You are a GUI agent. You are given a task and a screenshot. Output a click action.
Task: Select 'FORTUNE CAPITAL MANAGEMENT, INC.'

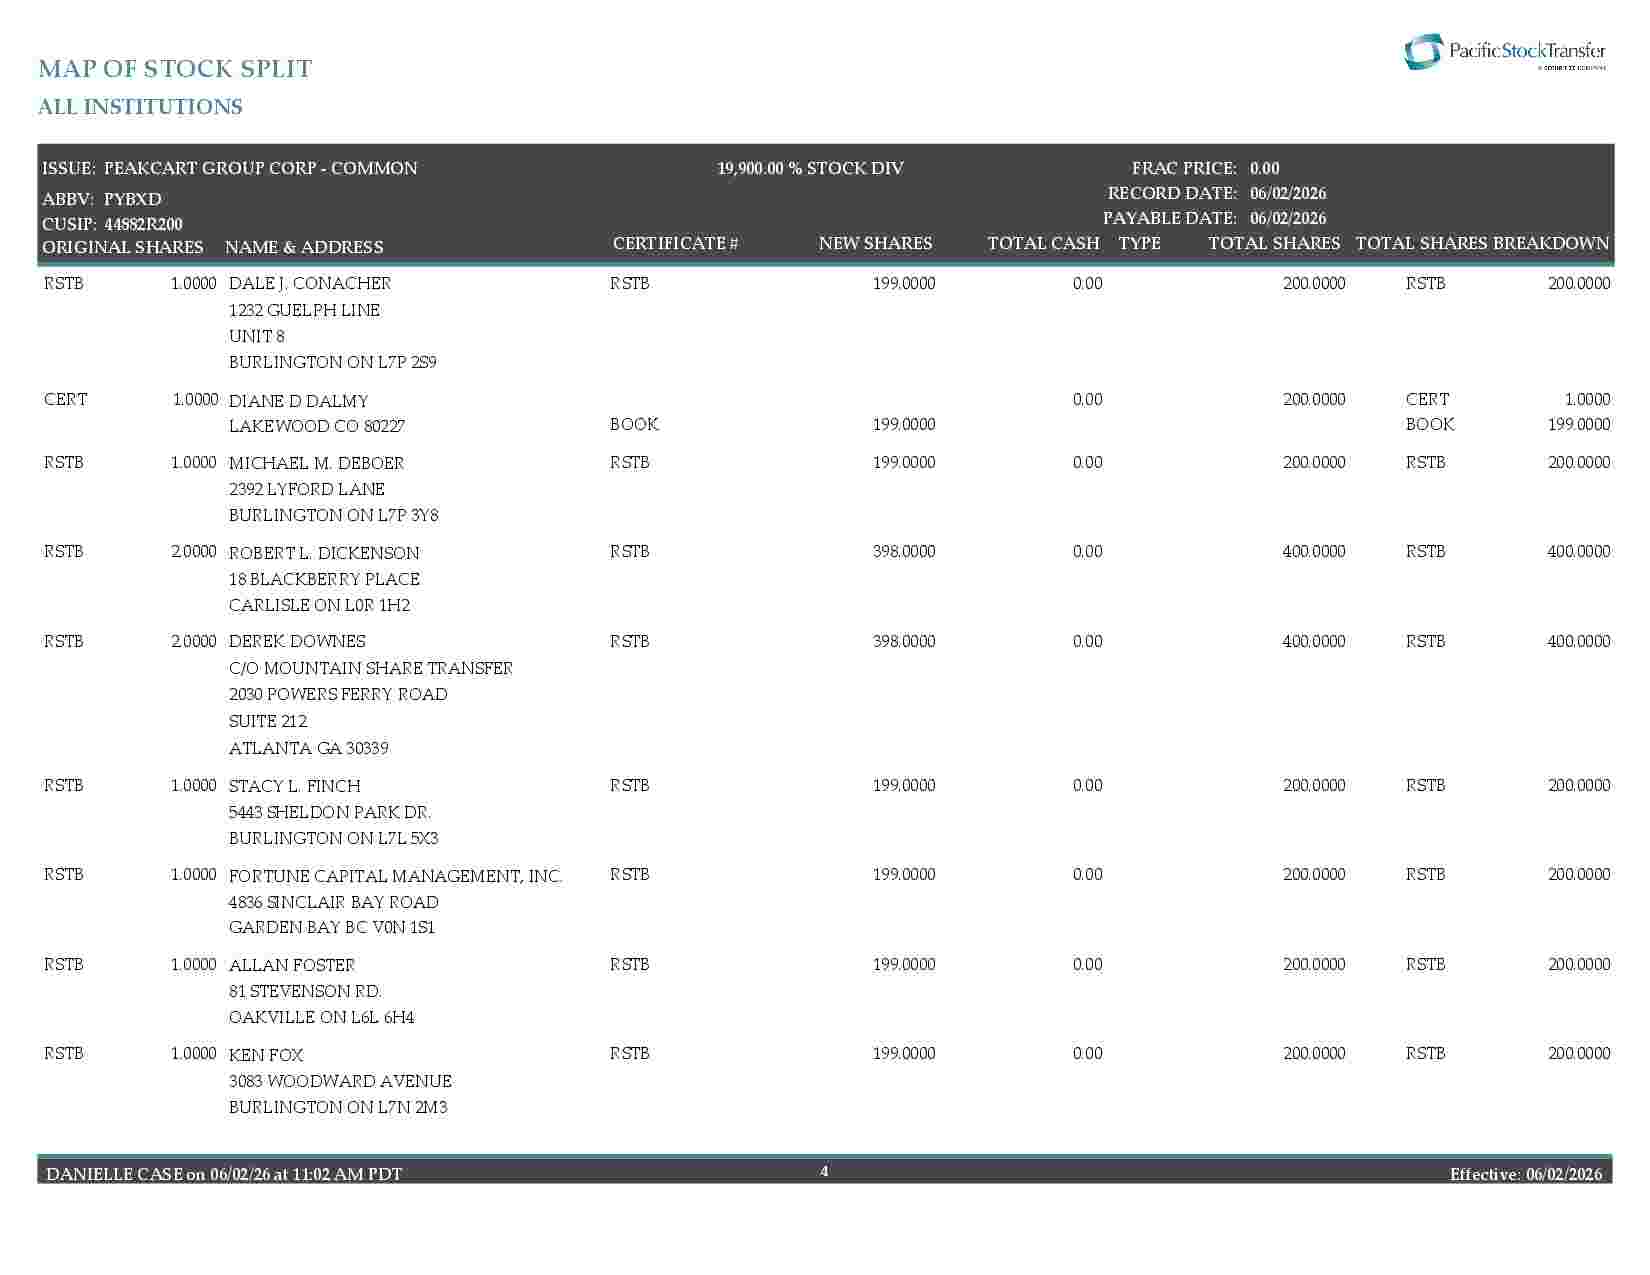(x=396, y=876)
